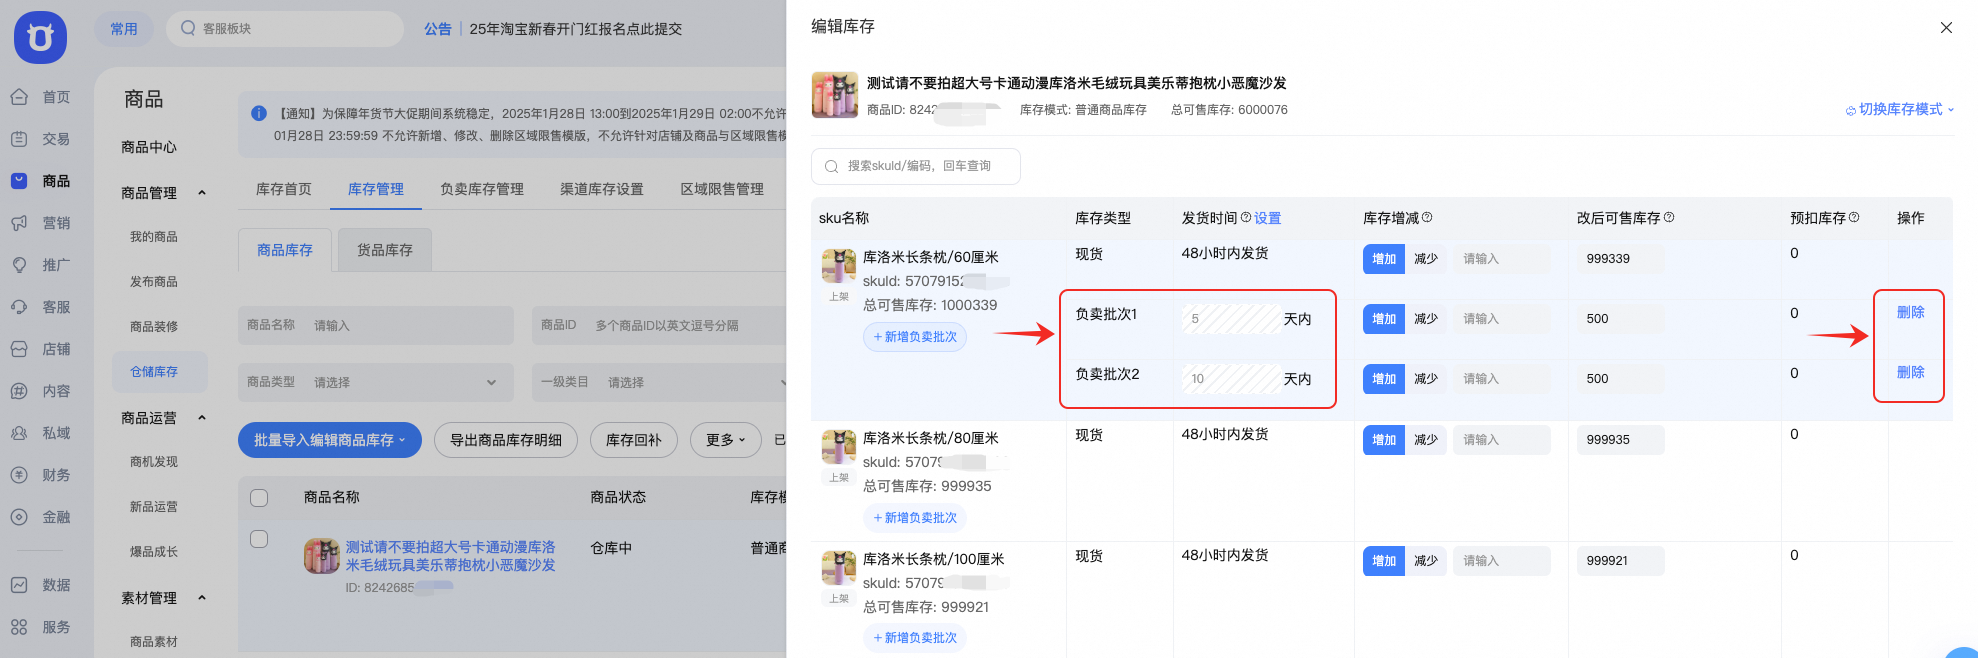1978x658 pixels.
Task: Switch to the 库存首页 tab
Action: pos(284,189)
